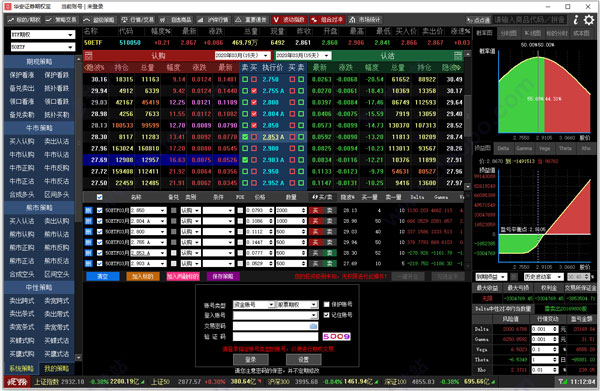Screen dimensions: 600x391
Task: Open the 自选商品 toolbar item
Action: point(176,20)
